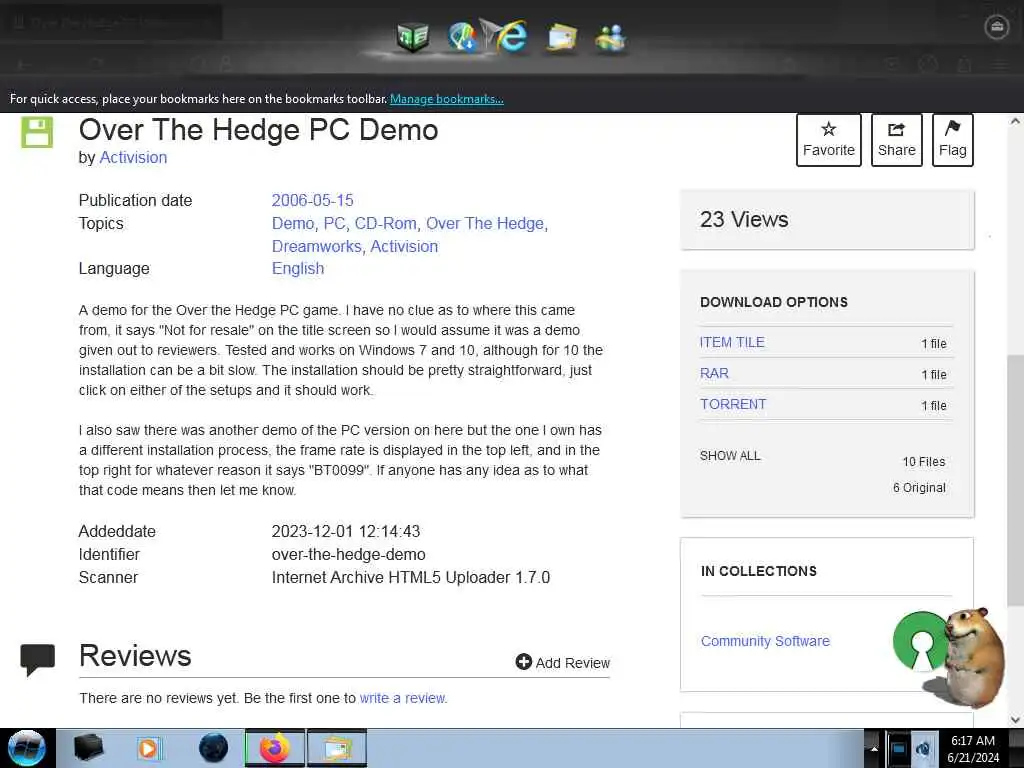The image size is (1024, 768).
Task: Click the identifier over-the-hedge-demo
Action: [348, 554]
